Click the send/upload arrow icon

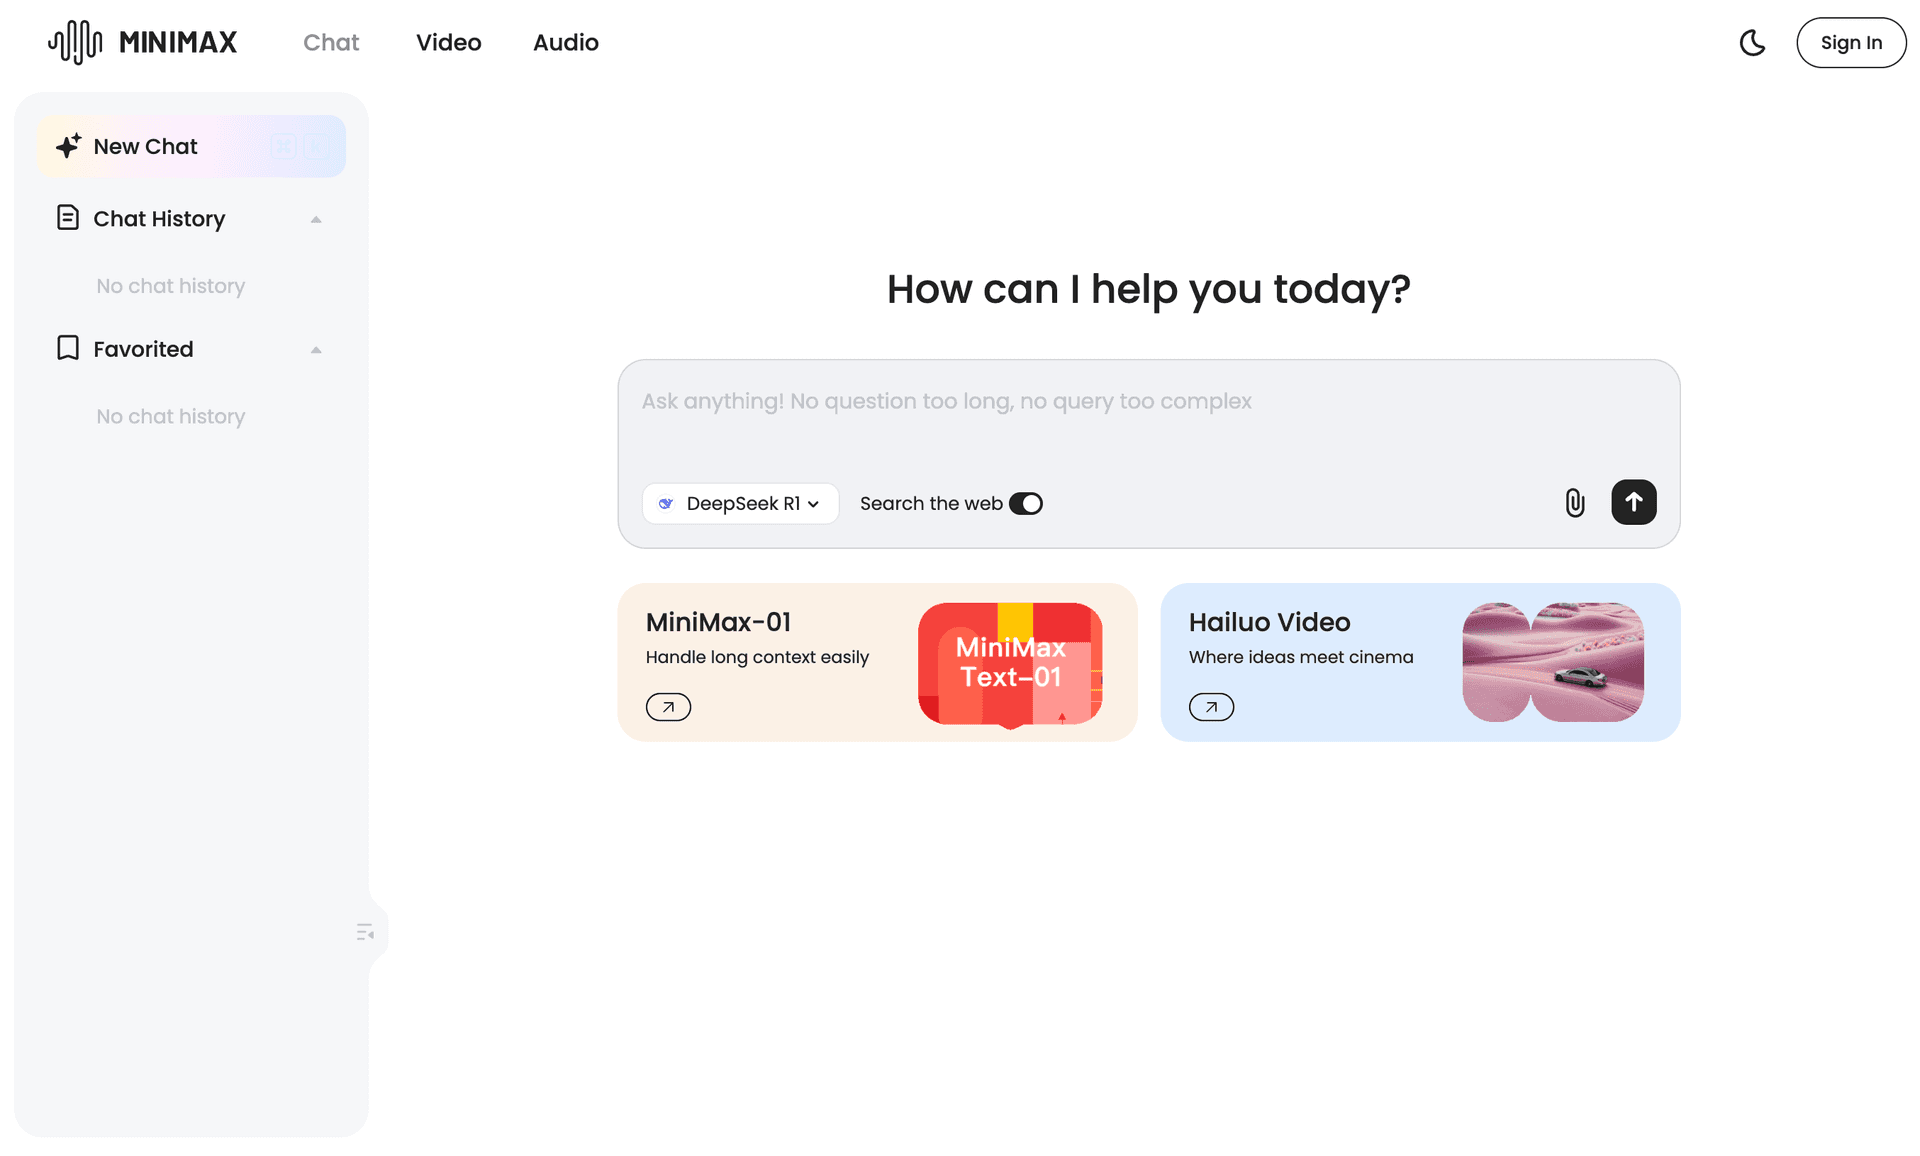[1635, 503]
